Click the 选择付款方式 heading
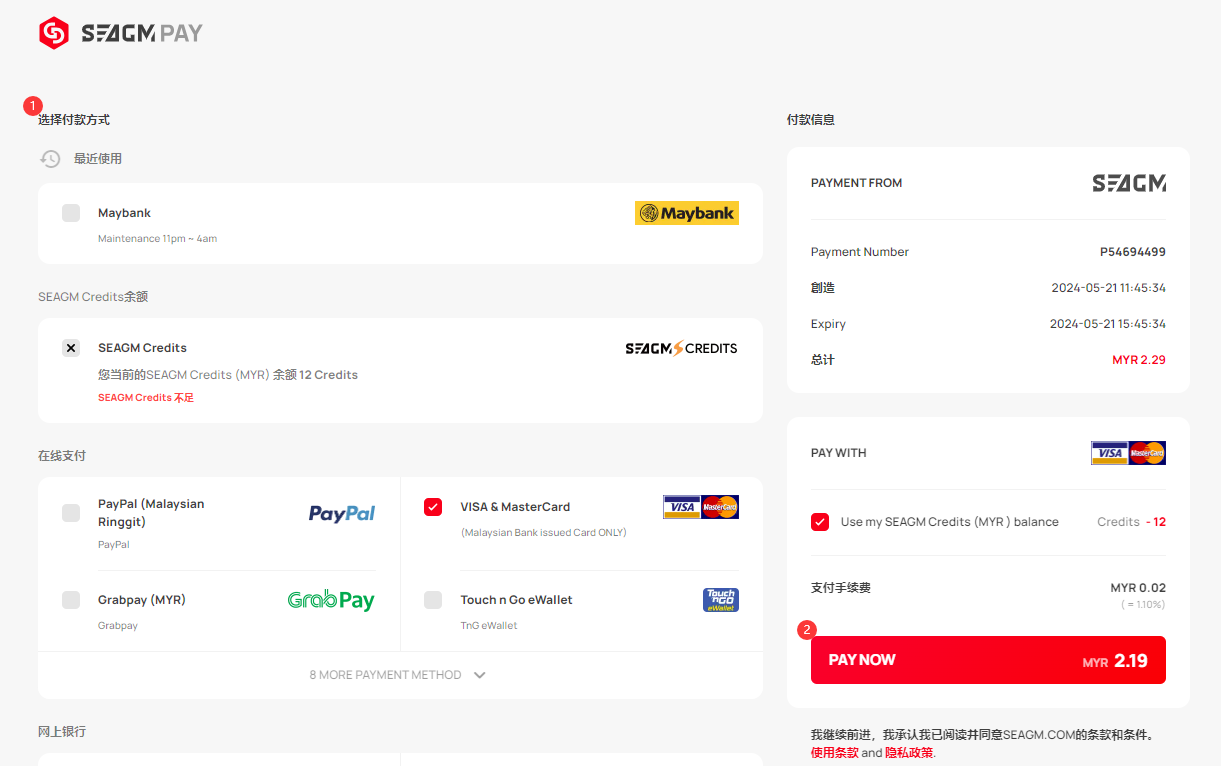This screenshot has width=1221, height=766. click(74, 120)
